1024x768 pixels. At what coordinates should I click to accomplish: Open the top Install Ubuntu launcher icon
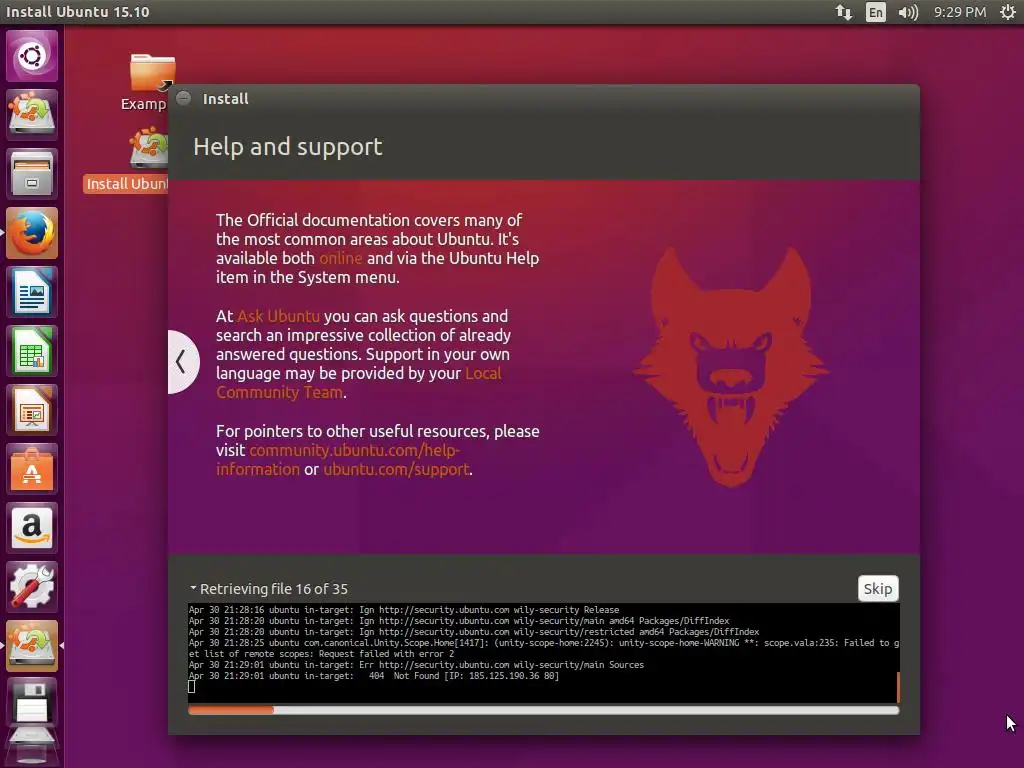click(32, 114)
